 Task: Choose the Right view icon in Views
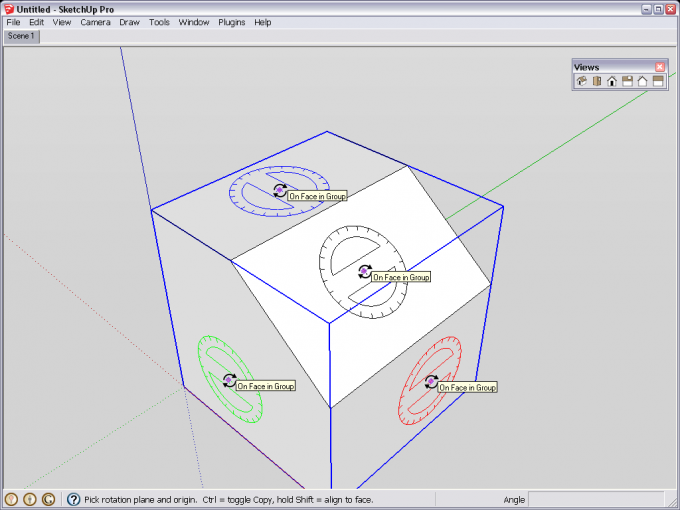coord(627,82)
